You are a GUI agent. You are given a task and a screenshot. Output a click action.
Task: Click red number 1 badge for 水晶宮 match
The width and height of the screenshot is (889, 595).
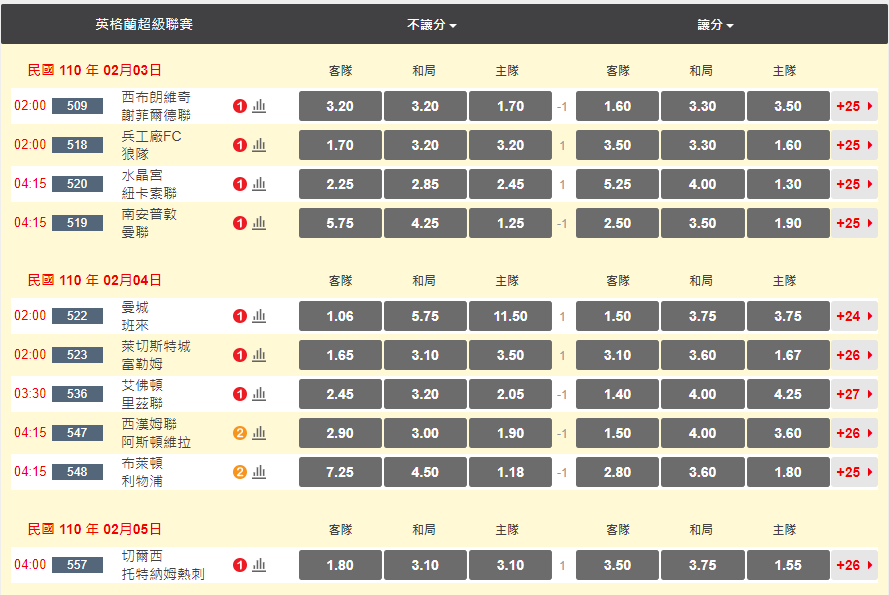point(240,184)
